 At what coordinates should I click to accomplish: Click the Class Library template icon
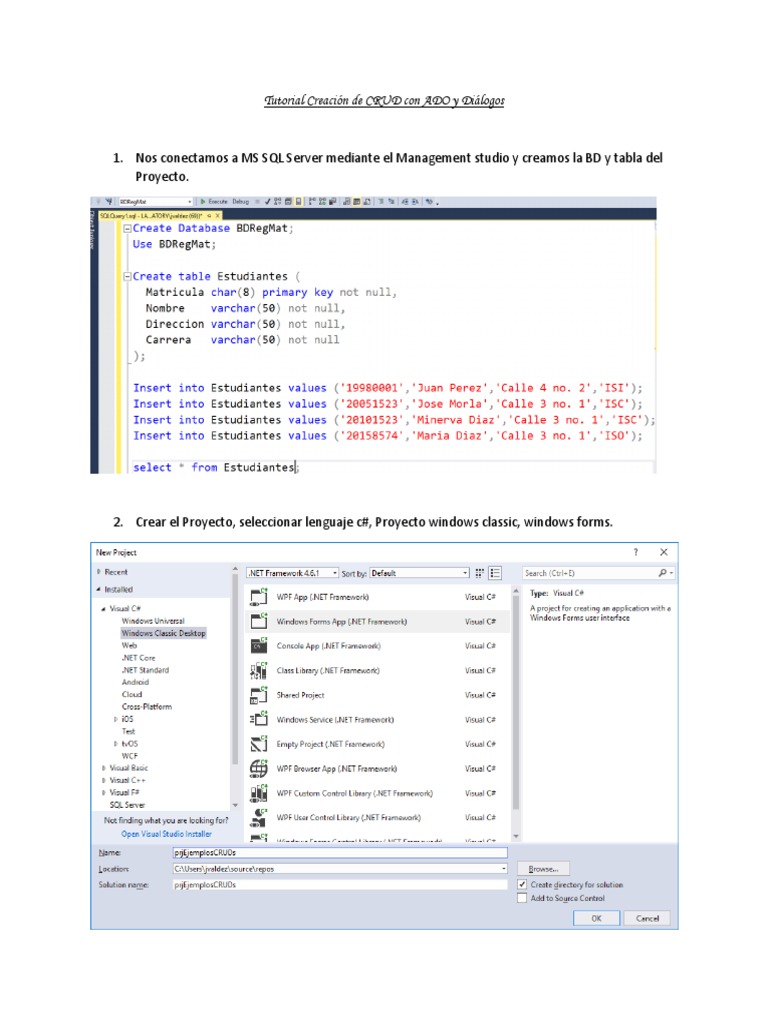pyautogui.click(x=259, y=670)
